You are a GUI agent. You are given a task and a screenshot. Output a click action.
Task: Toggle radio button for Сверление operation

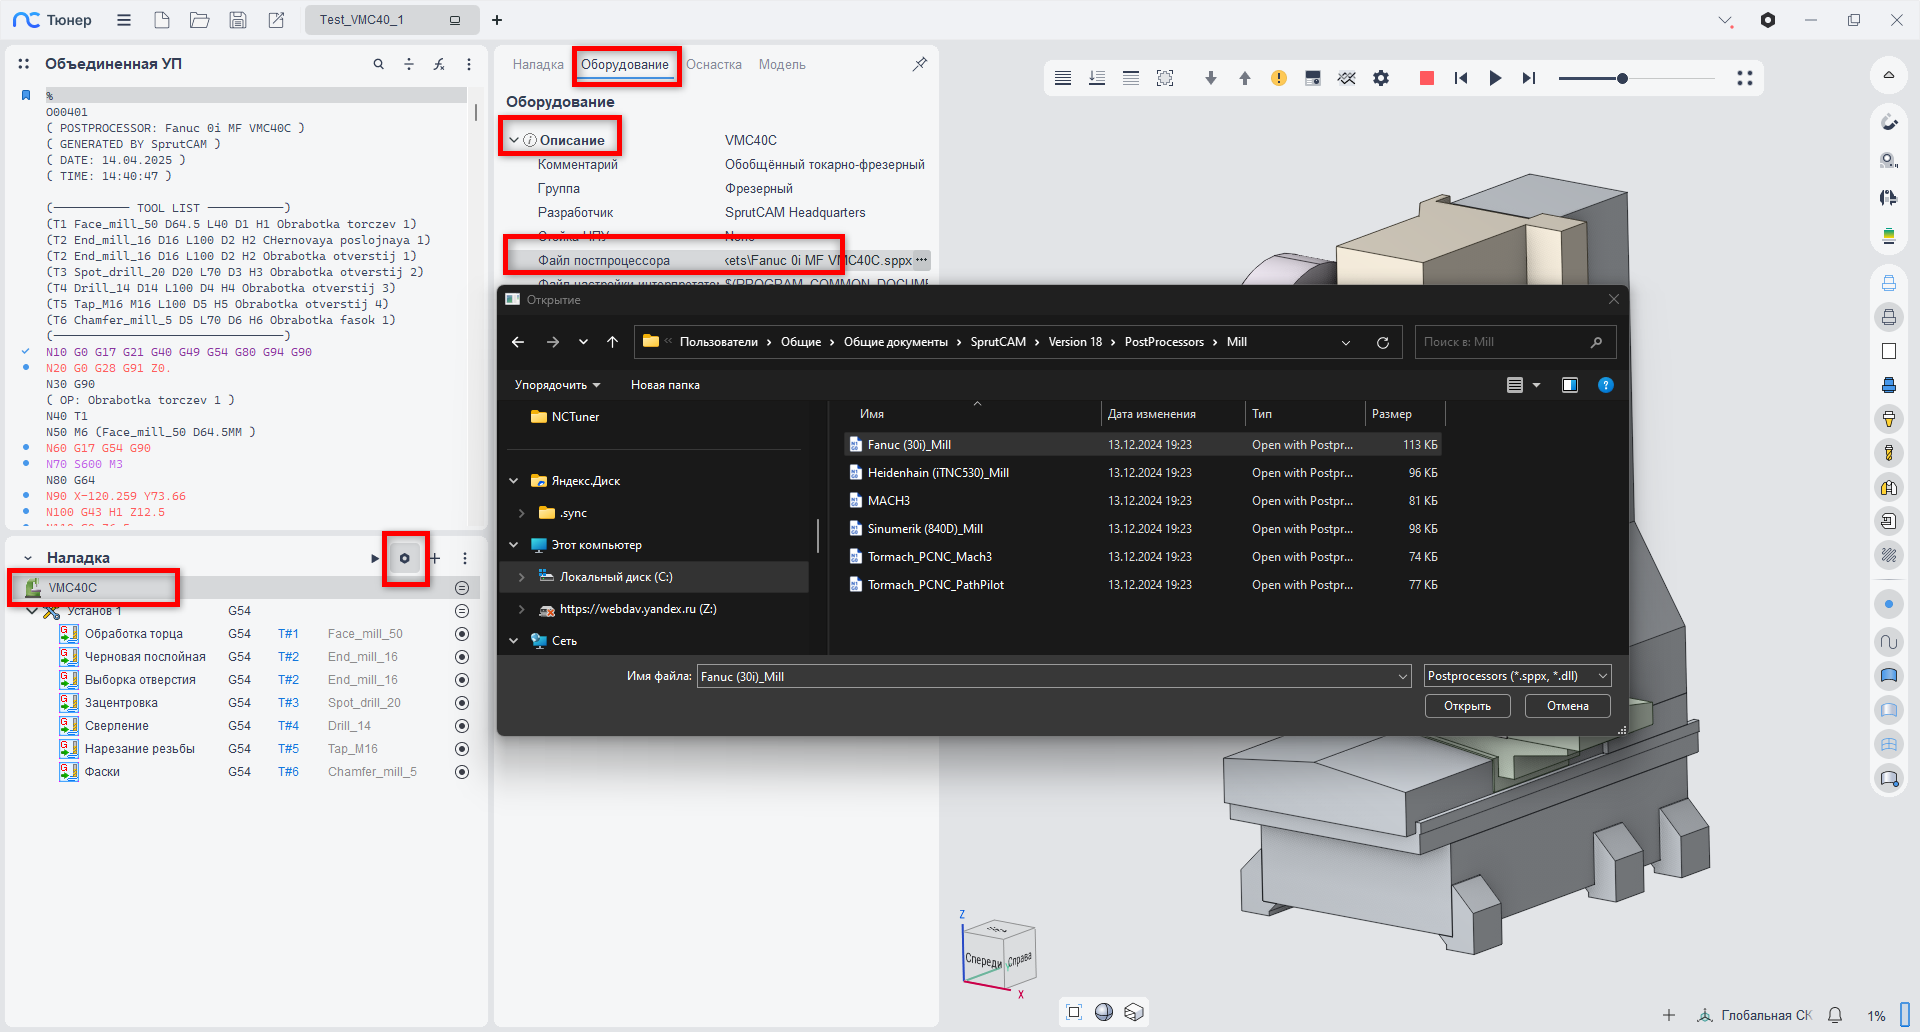(462, 726)
